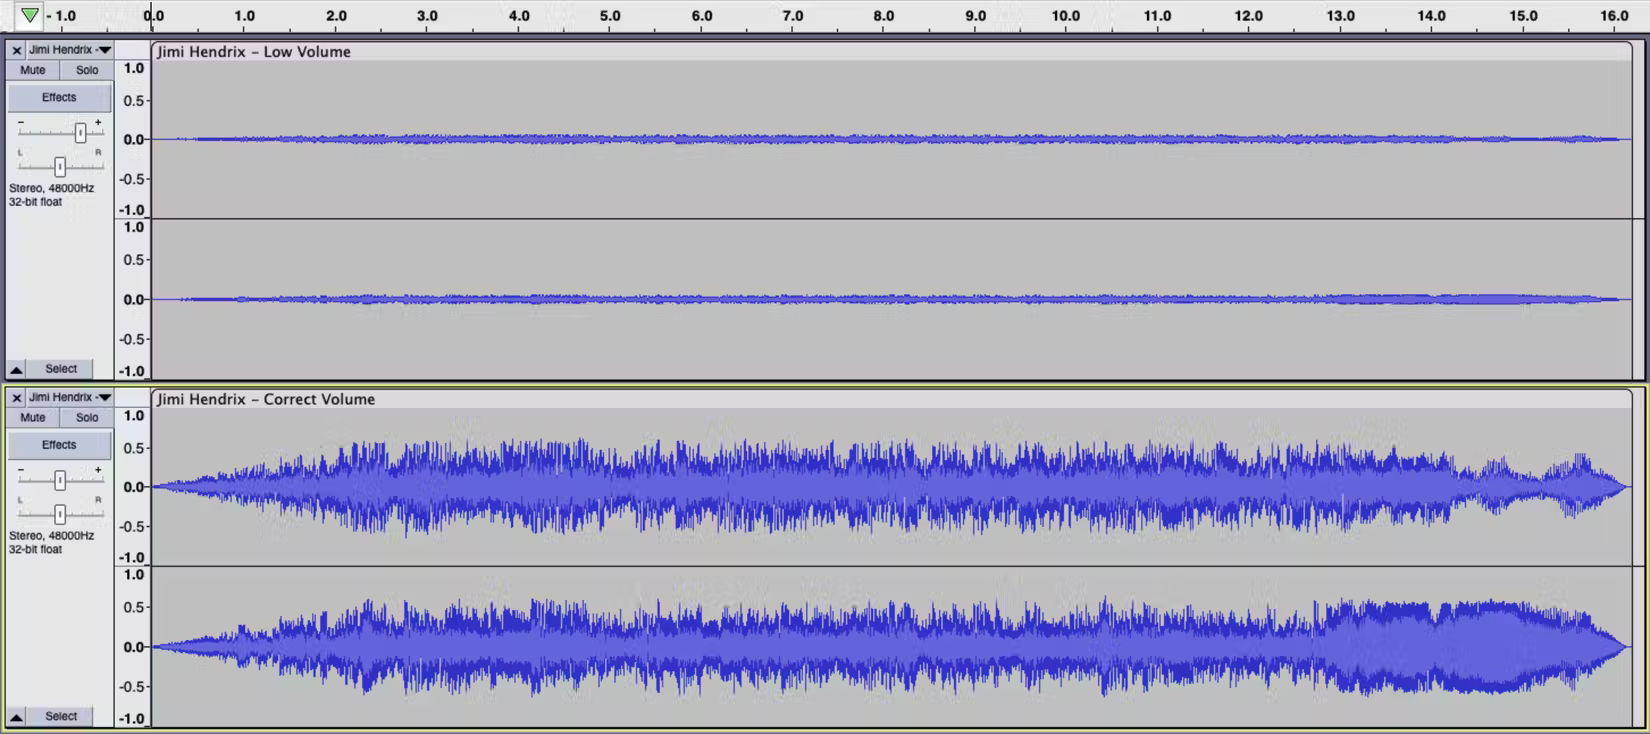Click Select on the Low Volume track
This screenshot has width=1650, height=734.
61,369
